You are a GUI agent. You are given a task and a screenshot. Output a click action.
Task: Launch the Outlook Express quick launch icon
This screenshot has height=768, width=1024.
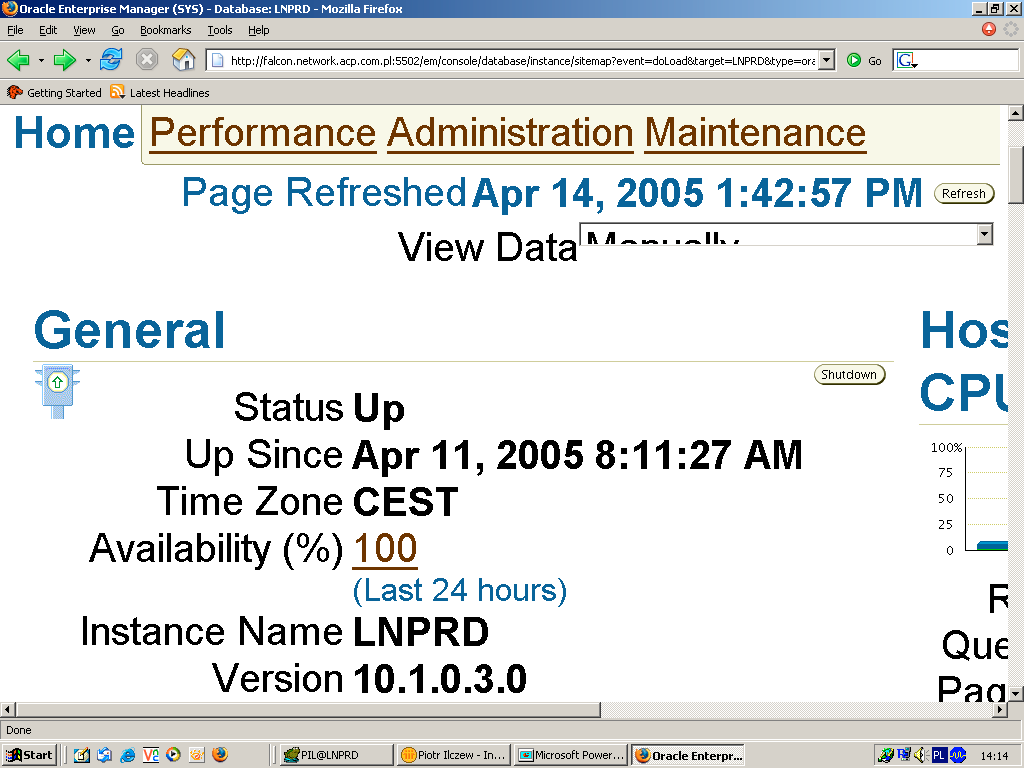(104, 755)
